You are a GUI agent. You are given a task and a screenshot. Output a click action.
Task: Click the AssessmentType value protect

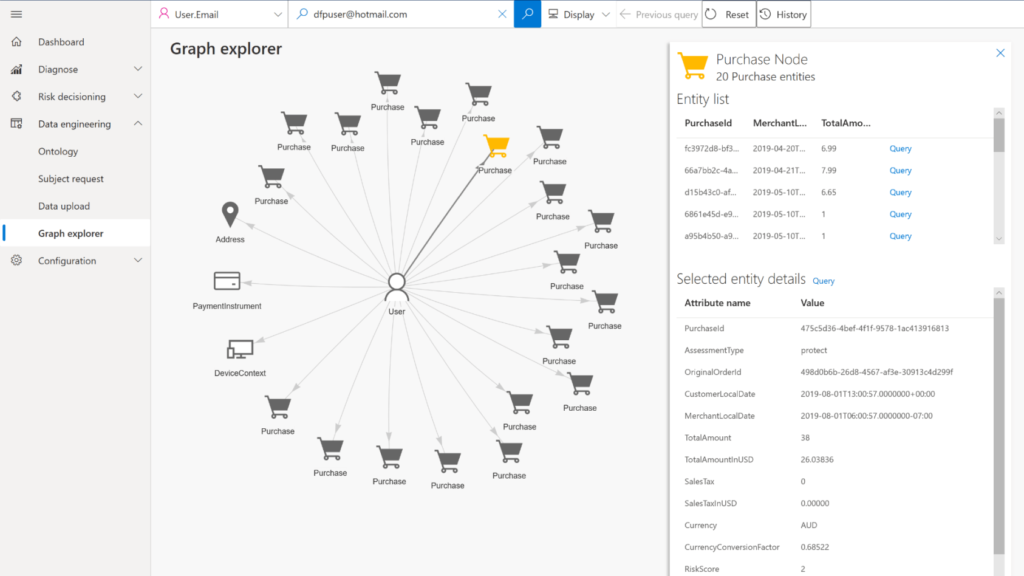pyautogui.click(x=814, y=351)
